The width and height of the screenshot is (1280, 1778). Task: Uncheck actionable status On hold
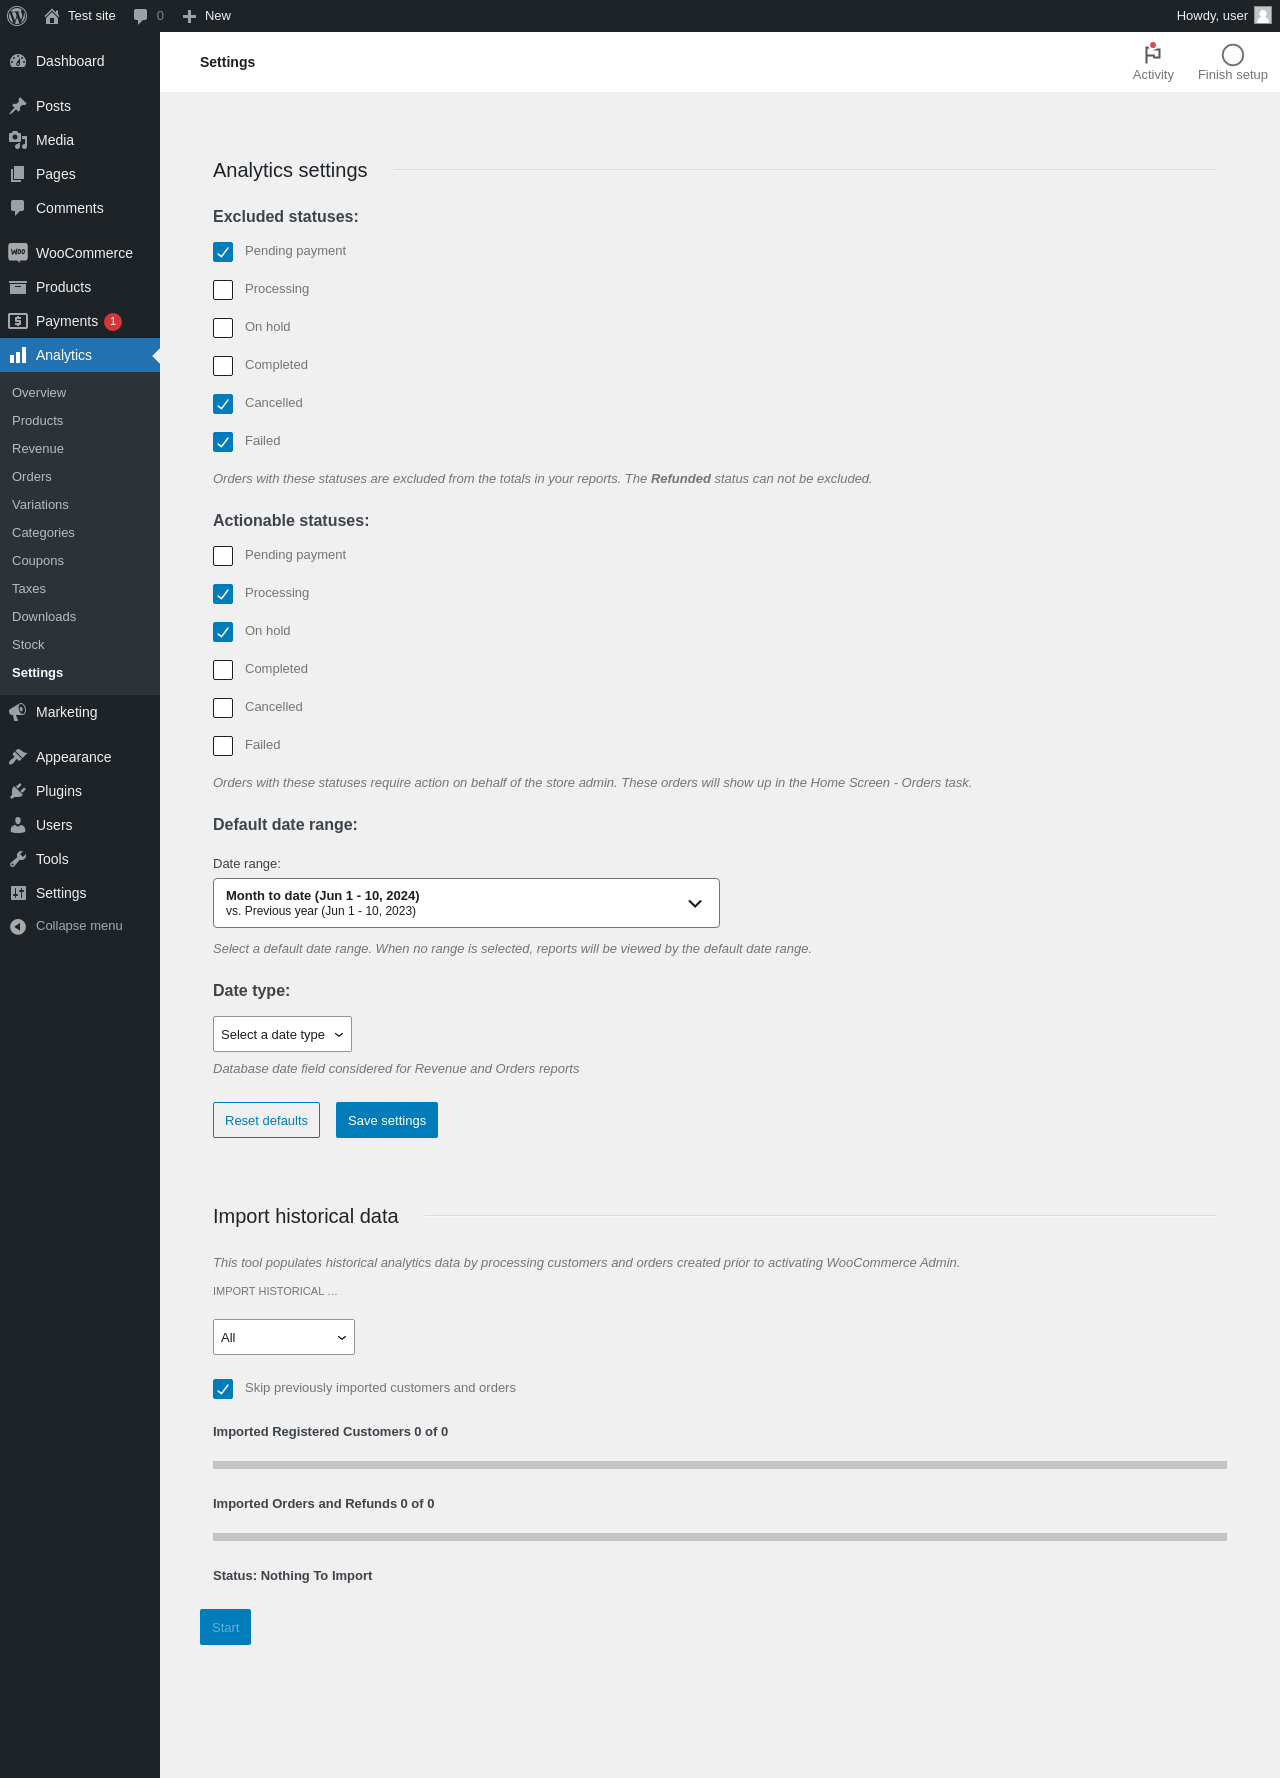pyautogui.click(x=223, y=632)
